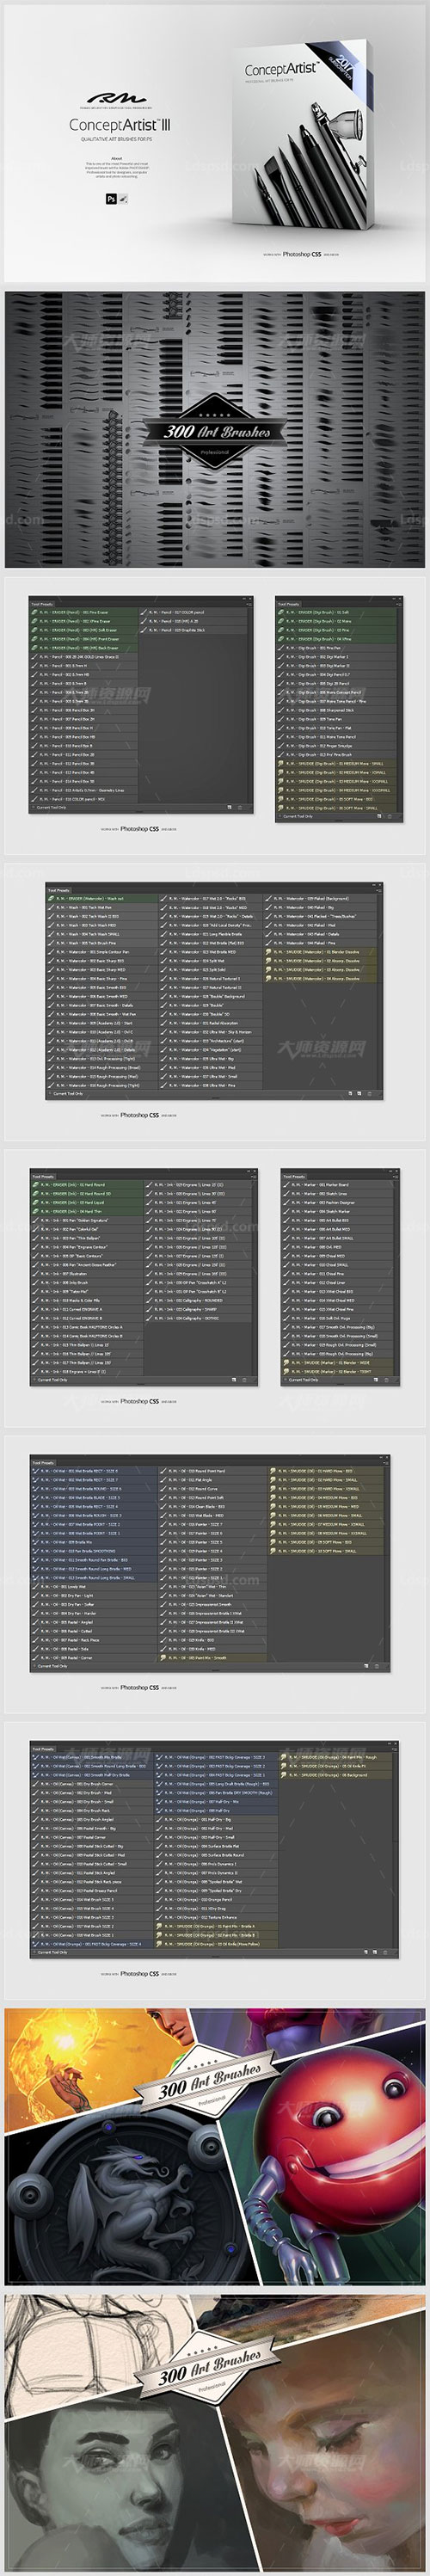Delete preset via trash icon in Pencil panel

pyautogui.click(x=239, y=807)
